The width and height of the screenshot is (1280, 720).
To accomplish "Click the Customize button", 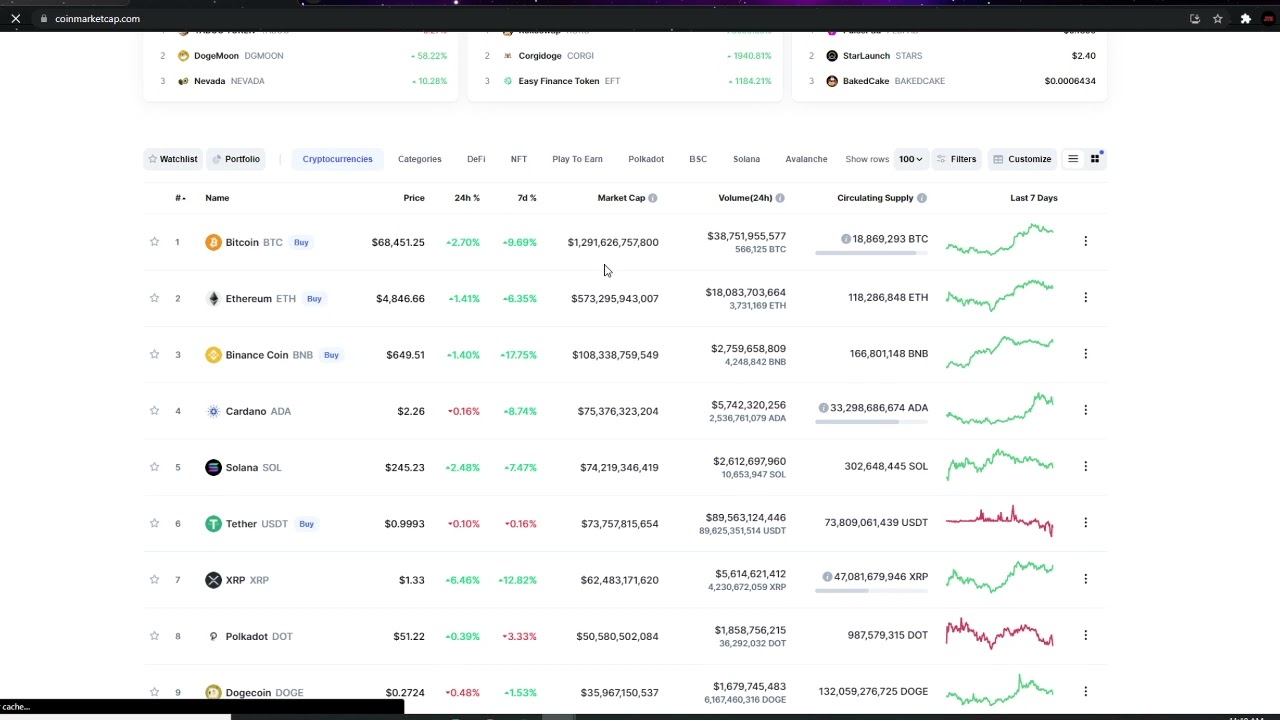I will pos(1022,159).
